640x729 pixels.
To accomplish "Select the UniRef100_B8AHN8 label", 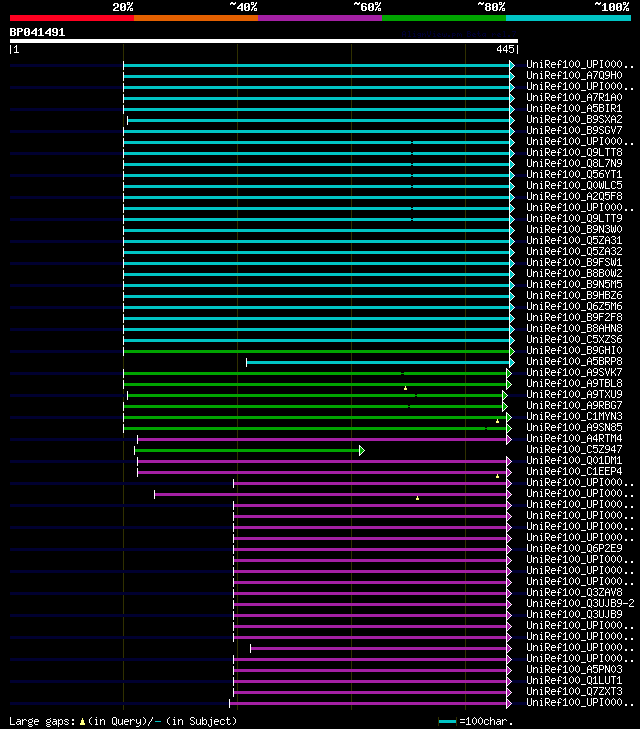I will pos(574,328).
